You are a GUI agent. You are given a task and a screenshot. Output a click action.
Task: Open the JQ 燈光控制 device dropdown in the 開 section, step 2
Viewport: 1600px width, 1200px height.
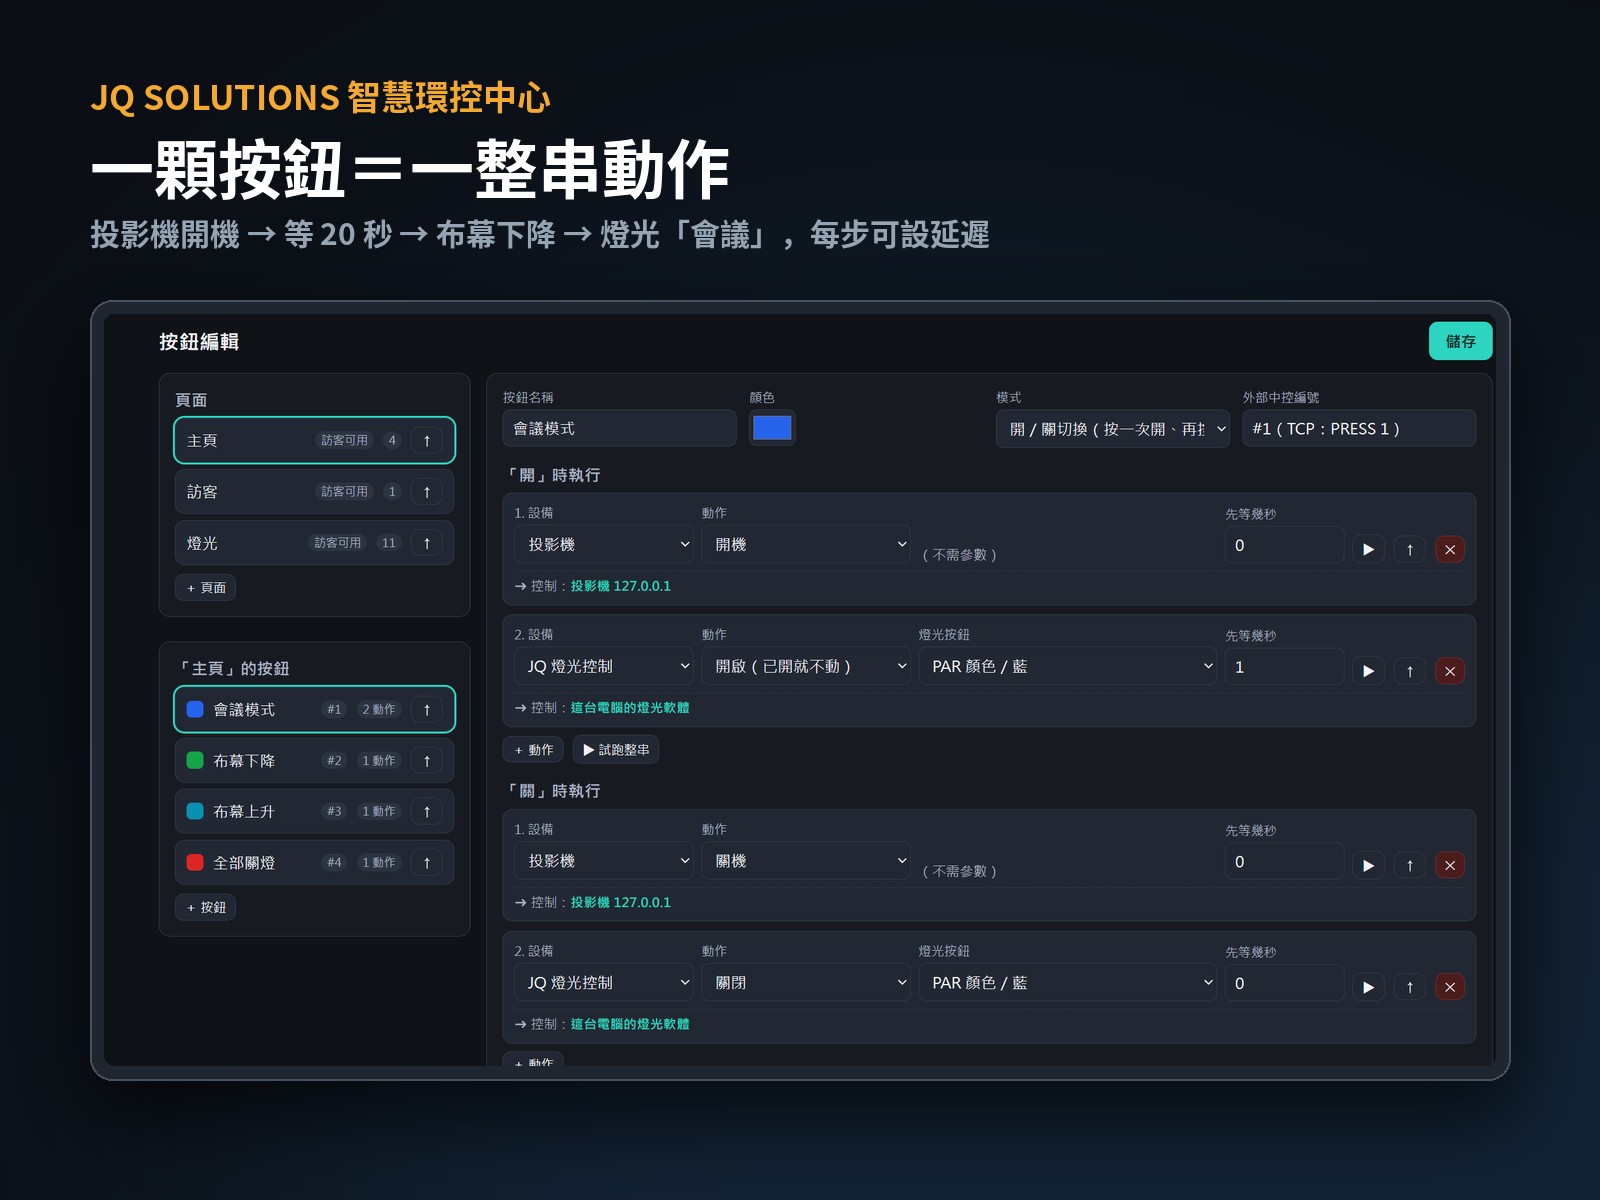(604, 666)
